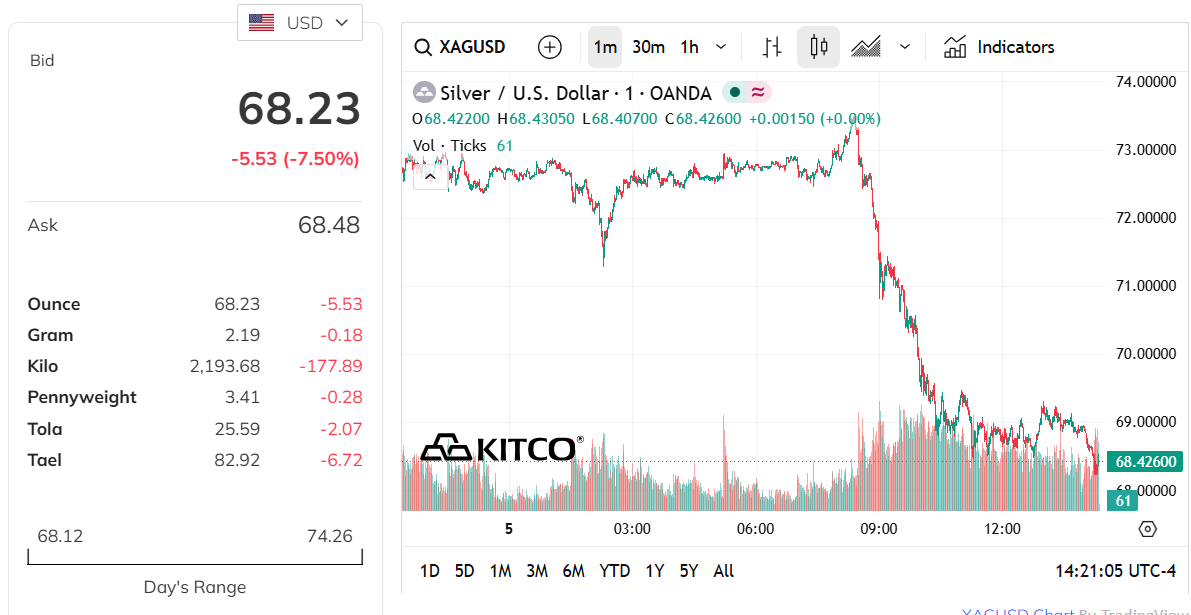Select the bars chart style icon

coord(772,47)
